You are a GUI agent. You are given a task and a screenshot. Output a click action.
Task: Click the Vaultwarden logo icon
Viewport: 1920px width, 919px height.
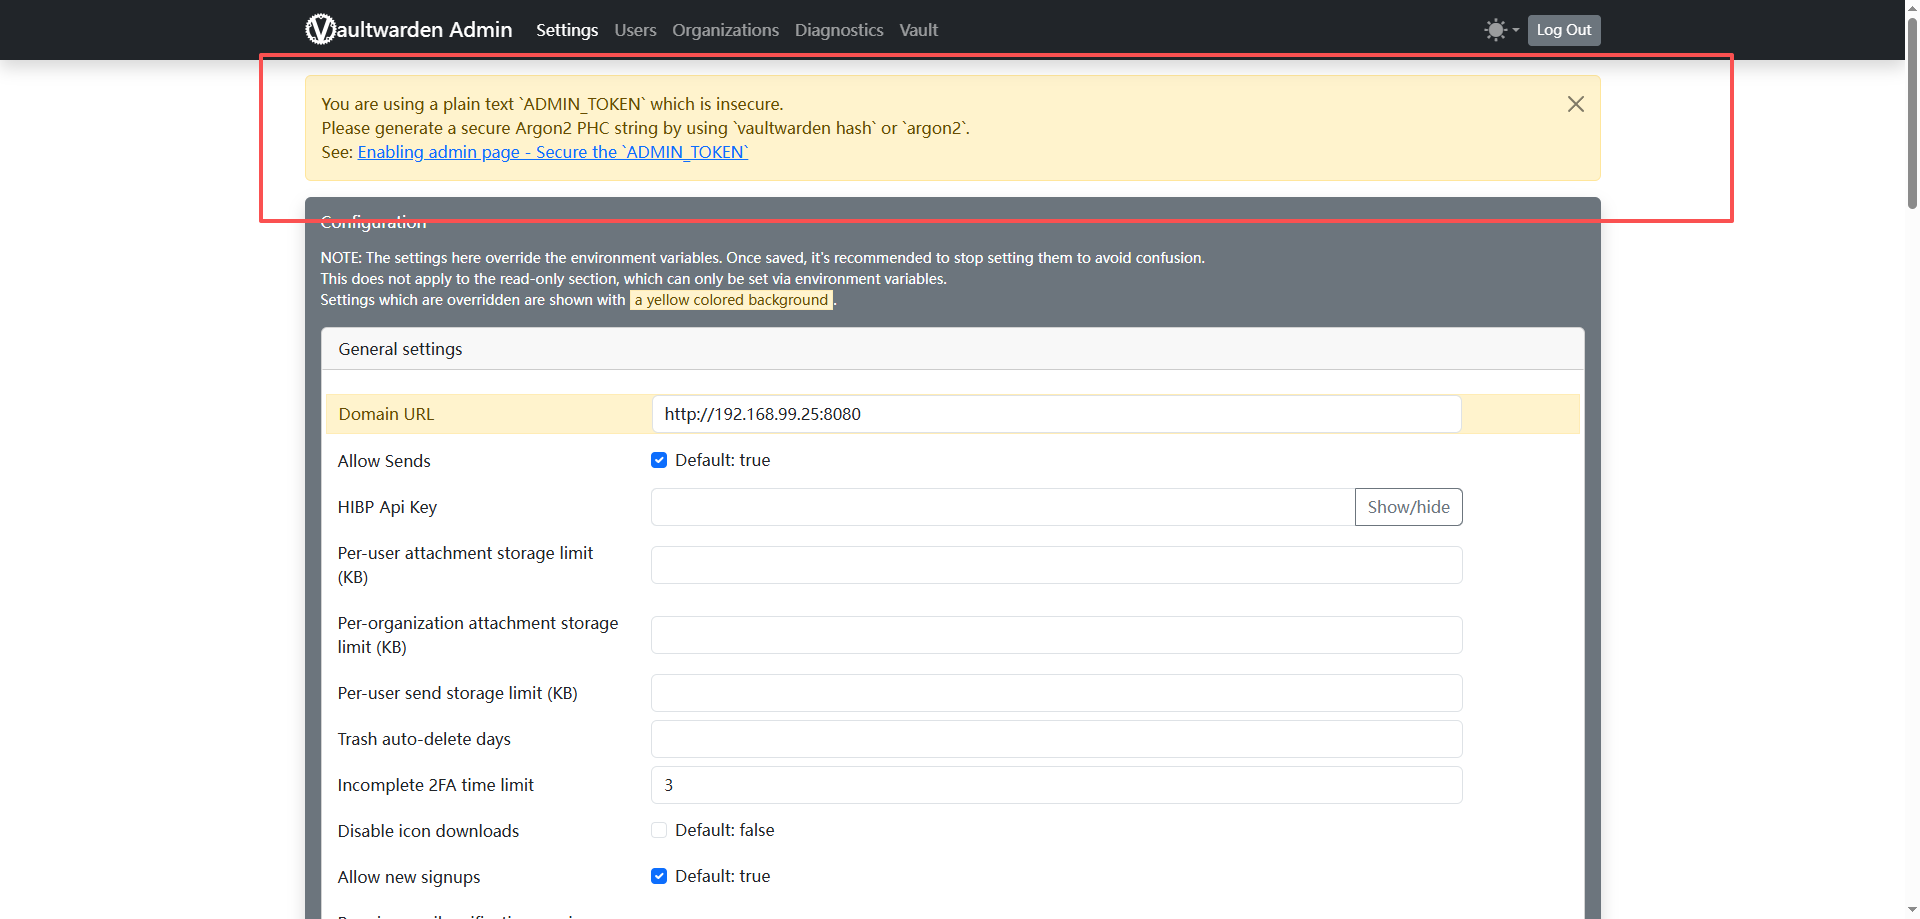click(320, 30)
